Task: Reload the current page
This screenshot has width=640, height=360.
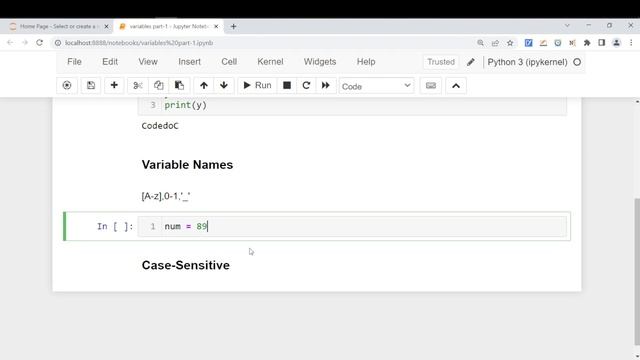Action: 40,42
